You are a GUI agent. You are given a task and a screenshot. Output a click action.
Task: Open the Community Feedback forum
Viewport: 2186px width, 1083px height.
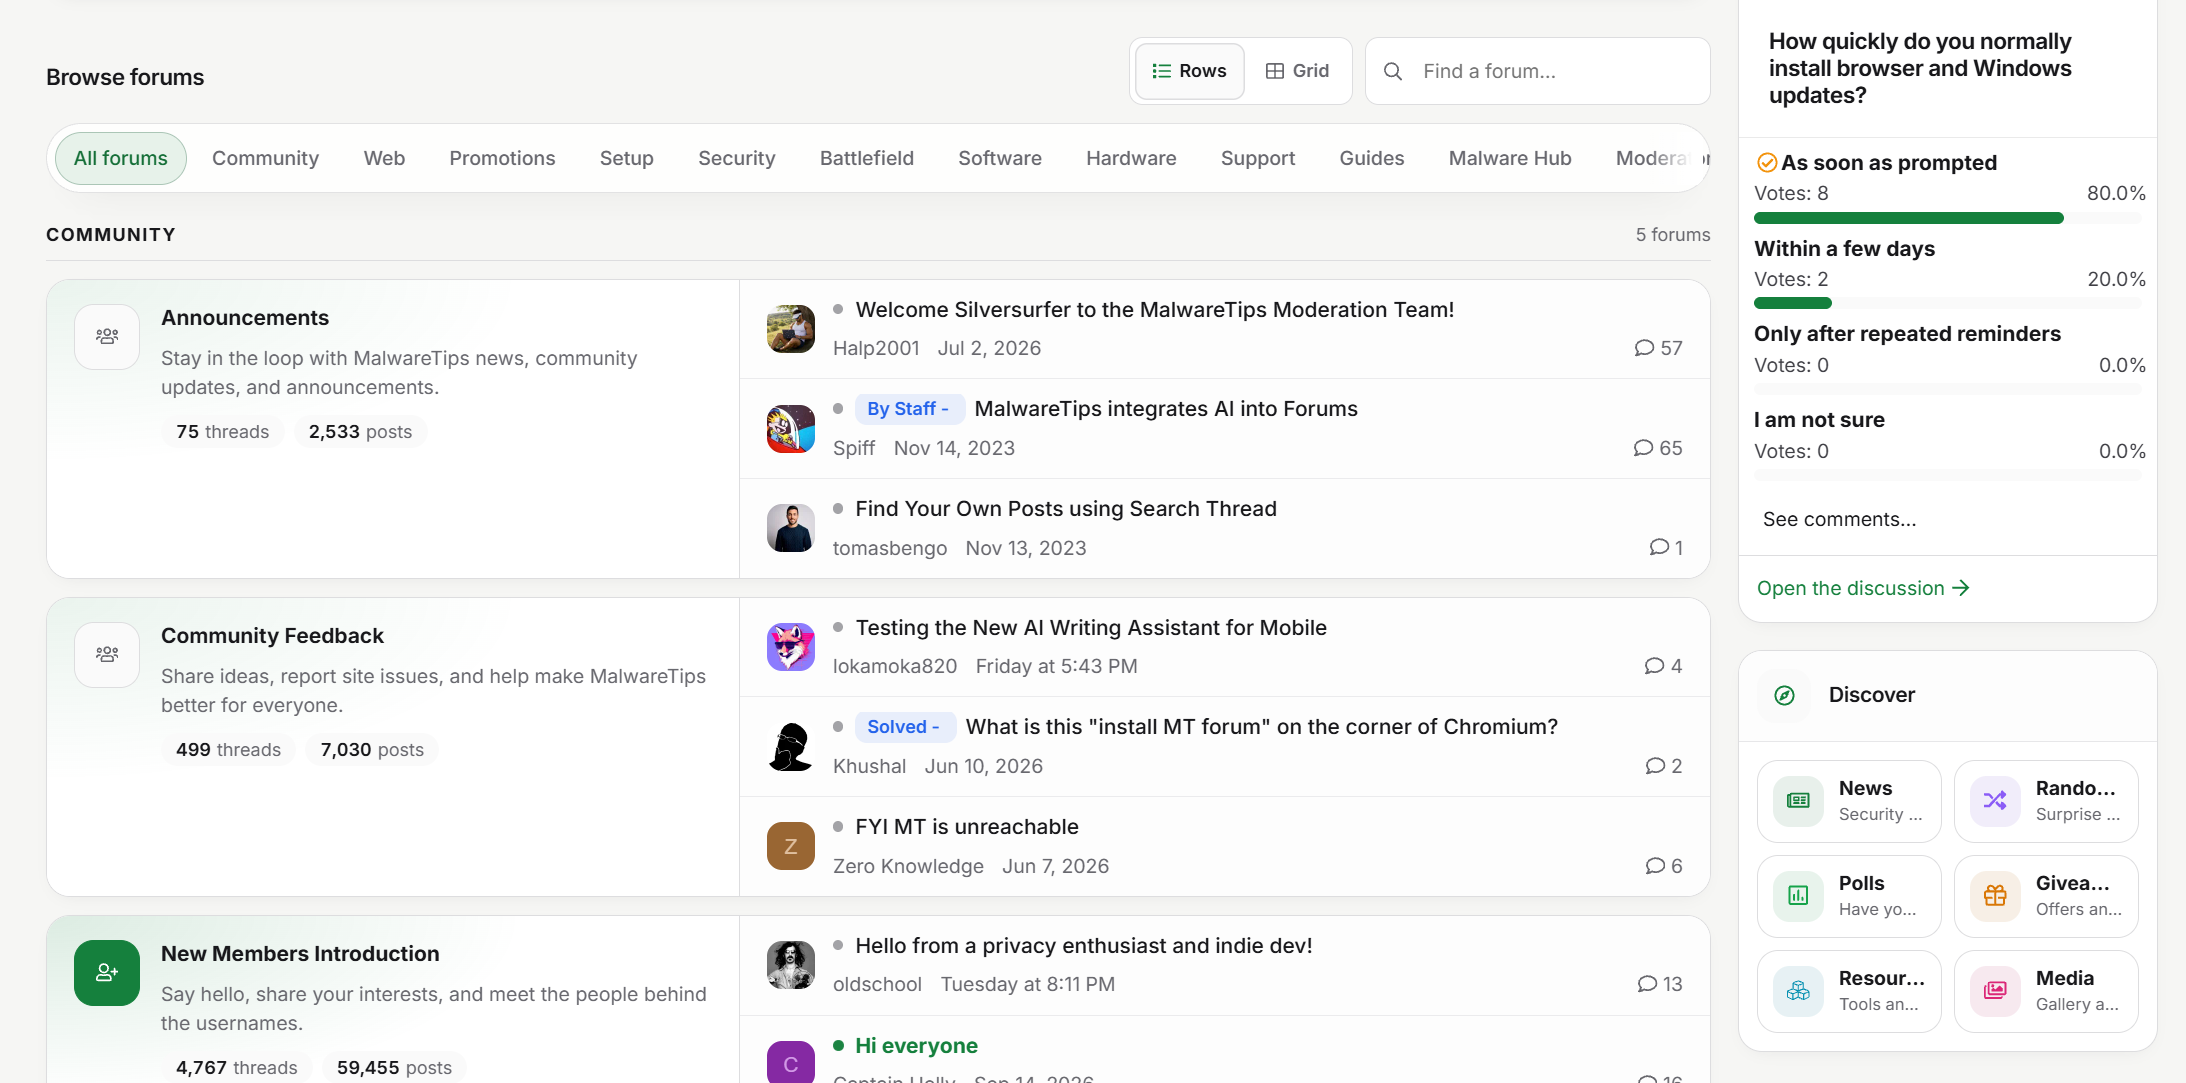(272, 635)
